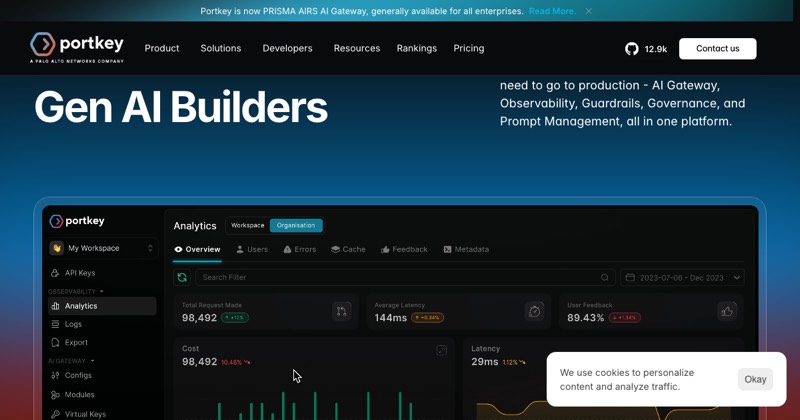Screen dimensions: 800x420
Task: Open Export in the sidebar
Action: tap(76, 342)
